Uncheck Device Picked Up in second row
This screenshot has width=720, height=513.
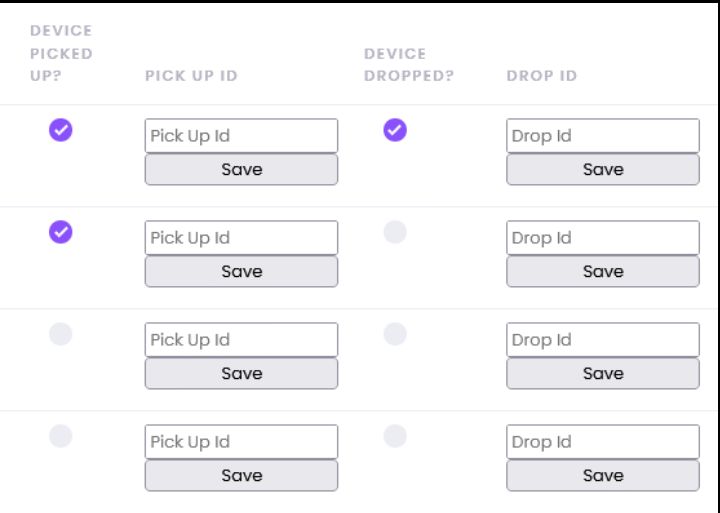pyautogui.click(x=61, y=232)
